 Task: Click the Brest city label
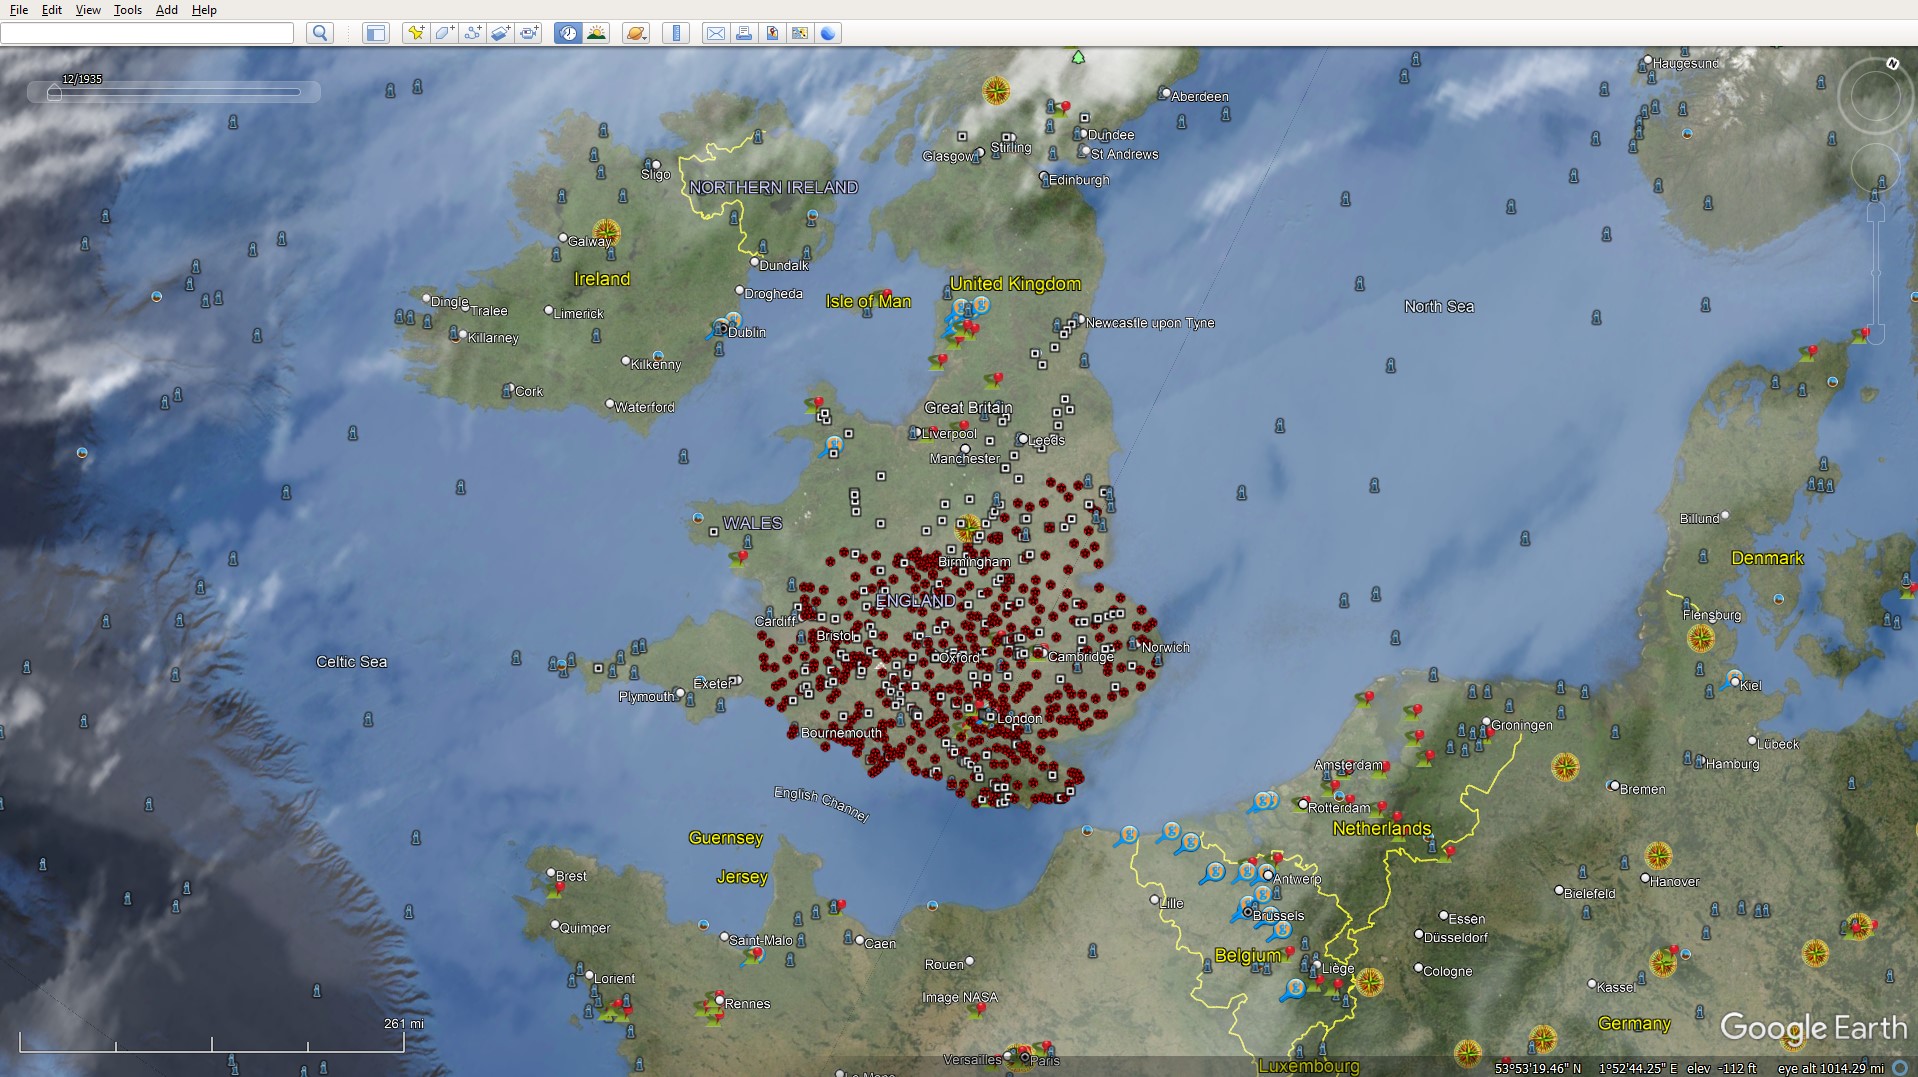(x=571, y=876)
